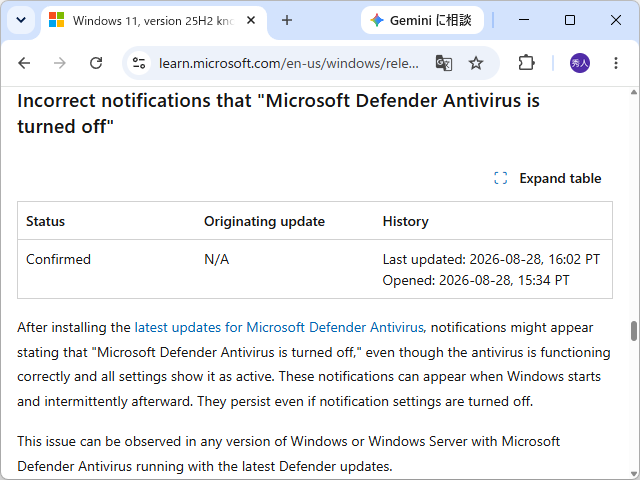640x480 pixels.
Task: Click the scrollbar down arrow
Action: click(633, 473)
